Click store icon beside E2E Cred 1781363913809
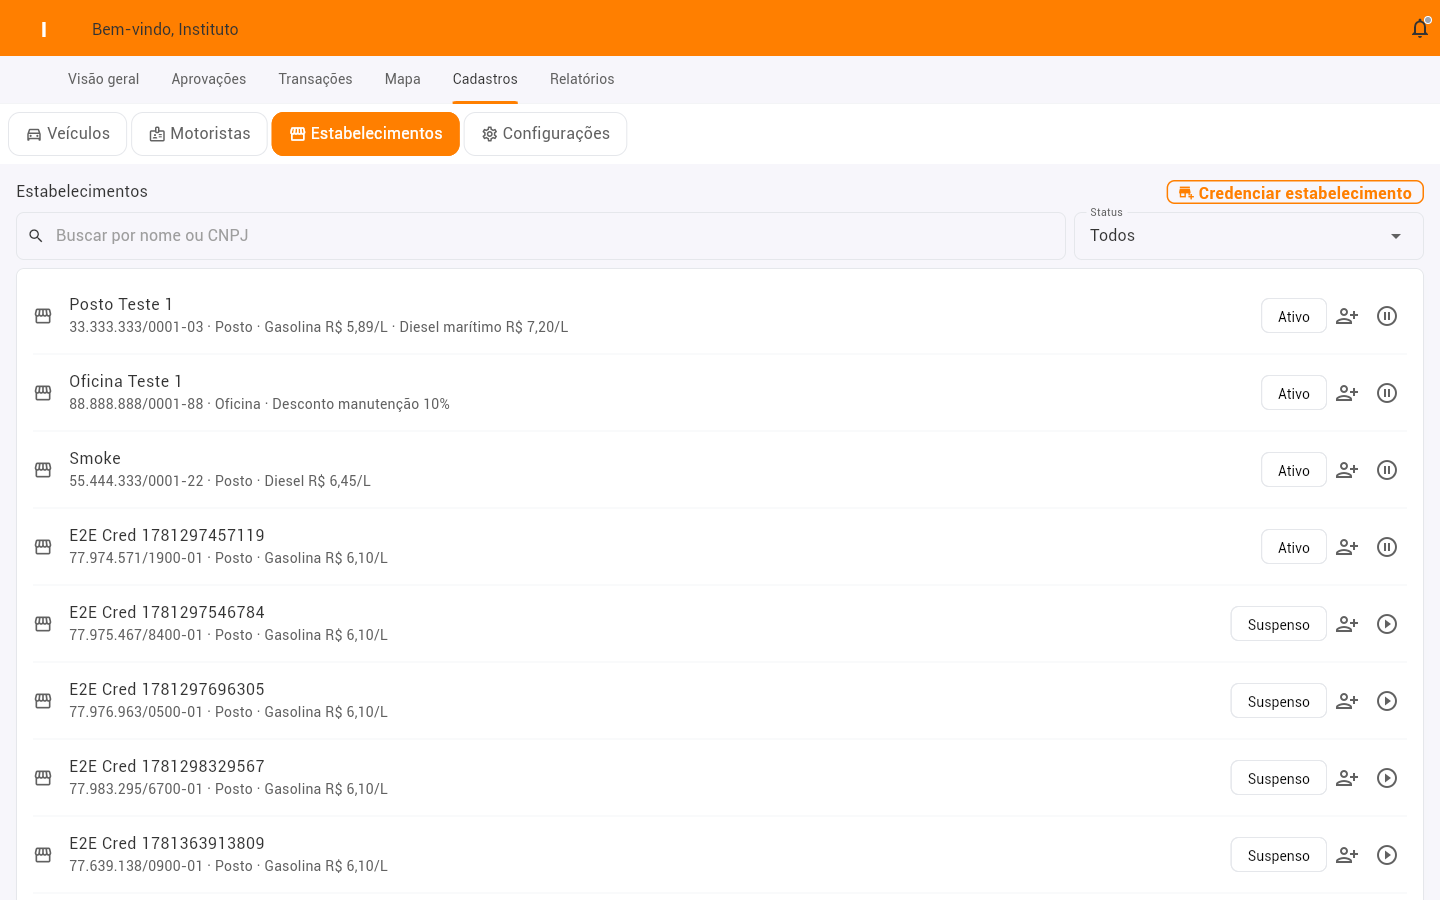Image resolution: width=1440 pixels, height=900 pixels. [x=43, y=855]
